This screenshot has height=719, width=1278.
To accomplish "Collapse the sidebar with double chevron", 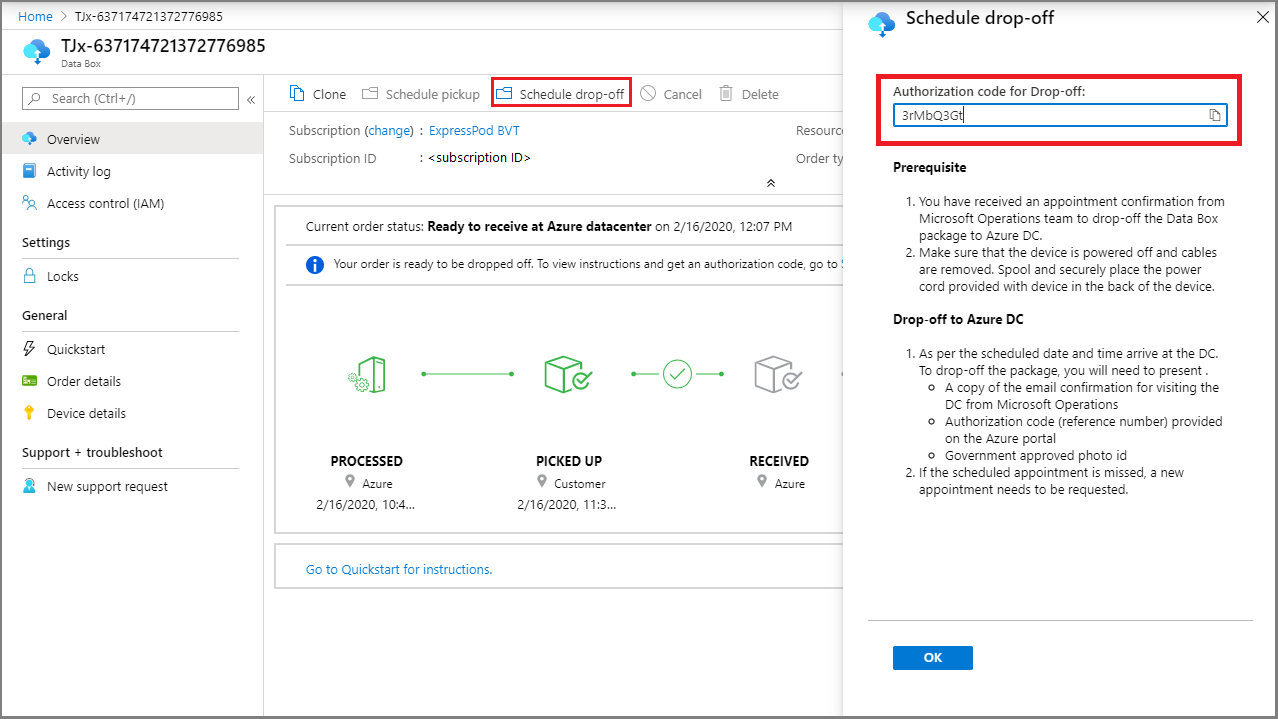I will (251, 99).
